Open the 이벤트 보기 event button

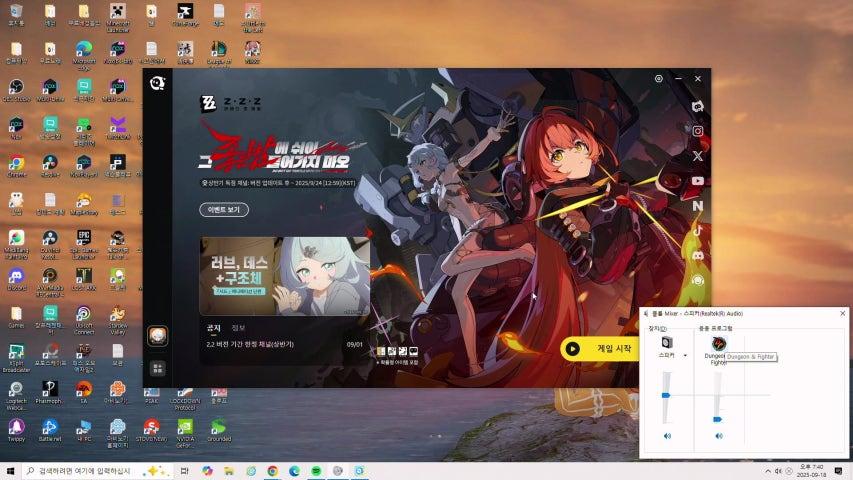point(224,210)
